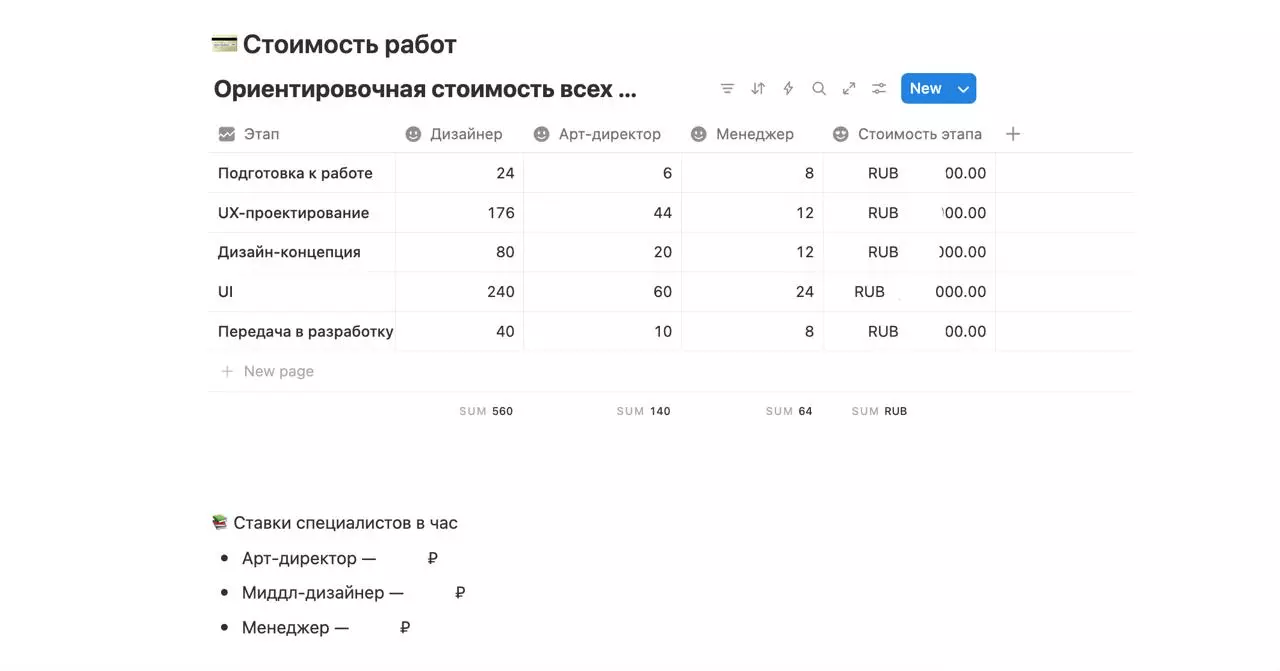Open the Подготовка к работе row

point(295,173)
